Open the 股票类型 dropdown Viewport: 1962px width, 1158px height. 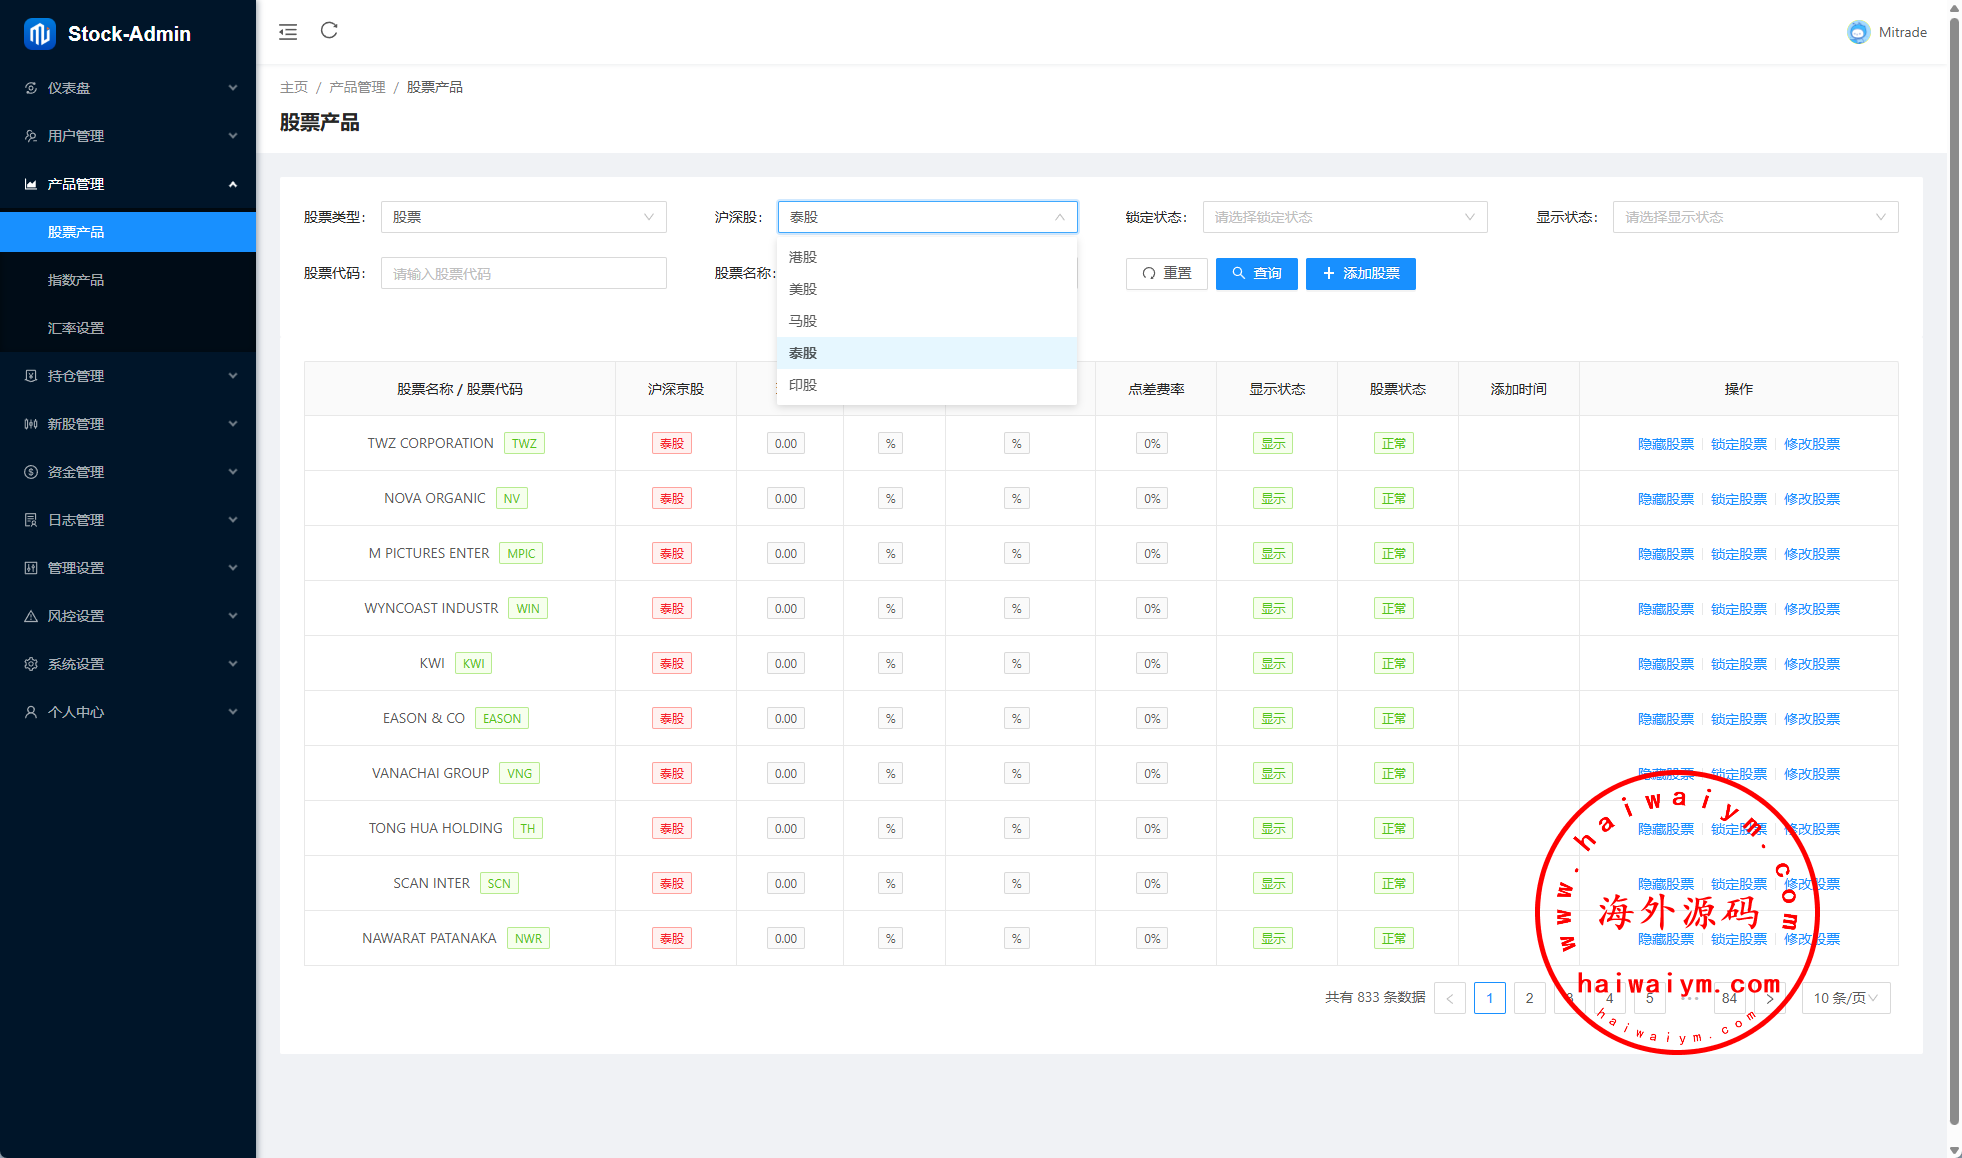pyautogui.click(x=523, y=217)
